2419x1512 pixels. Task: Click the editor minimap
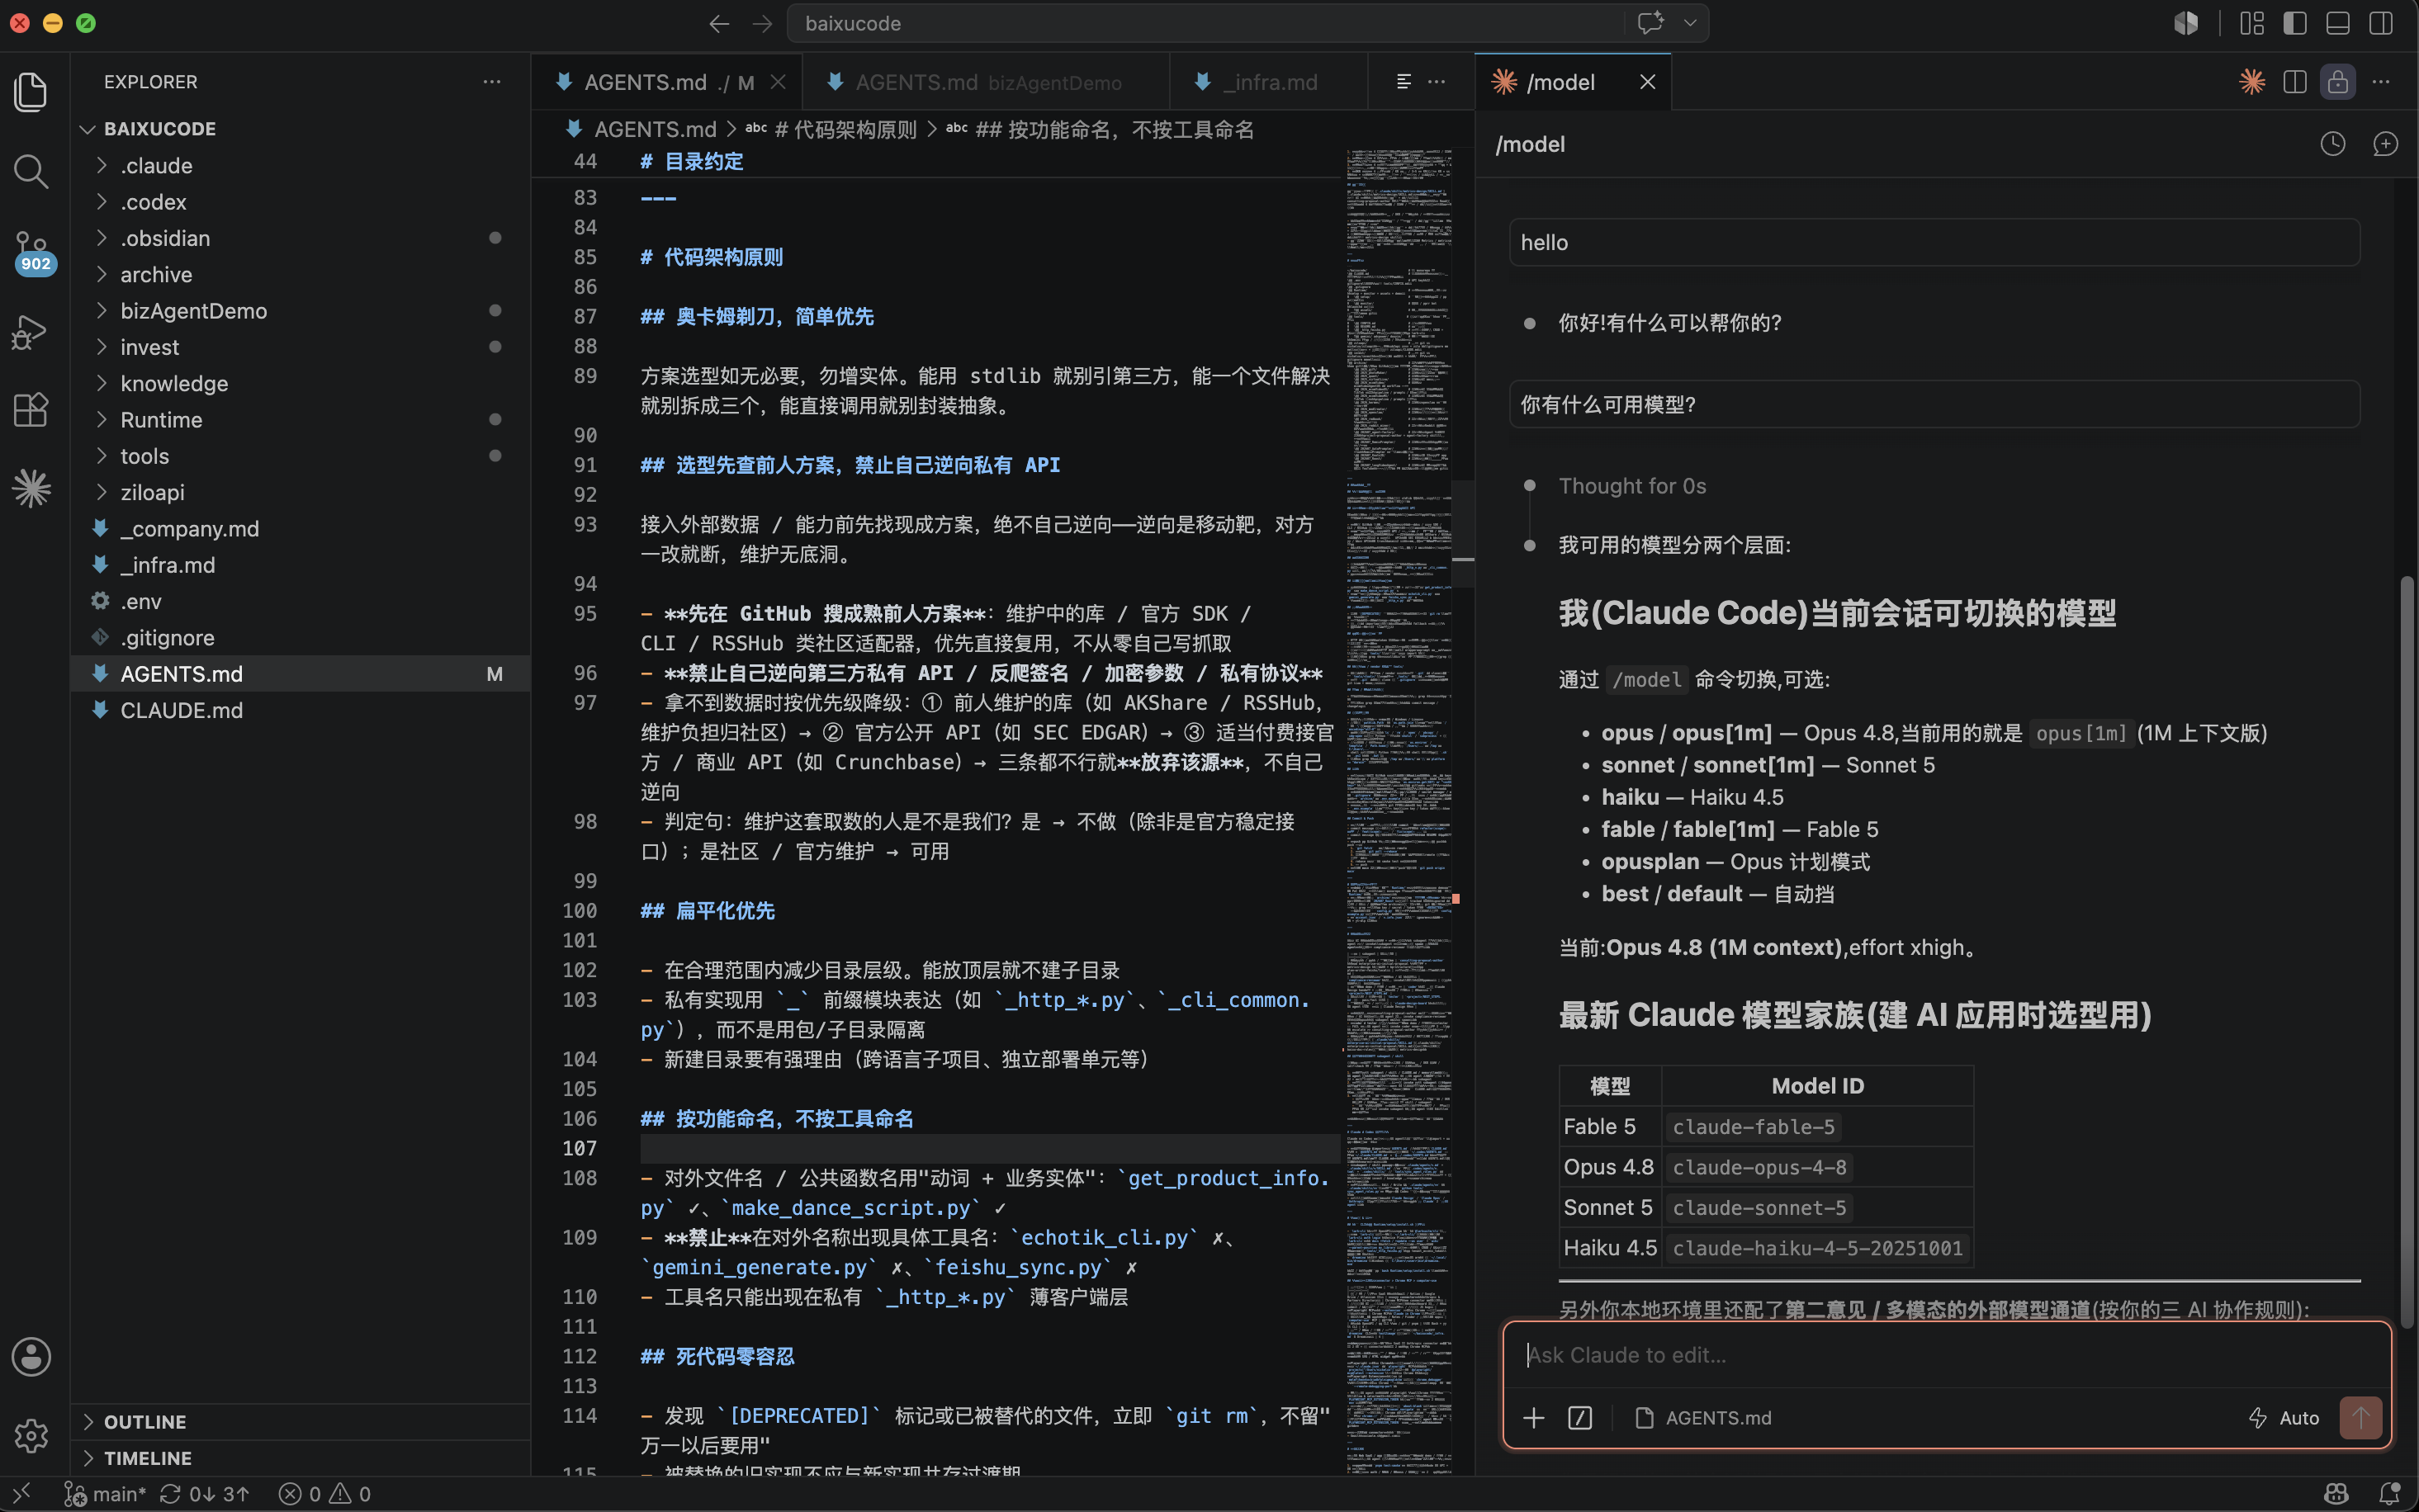click(1399, 811)
